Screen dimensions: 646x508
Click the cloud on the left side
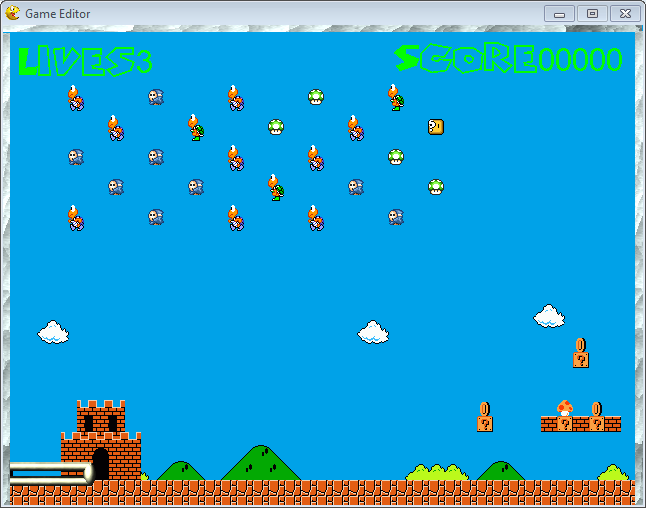click(53, 332)
